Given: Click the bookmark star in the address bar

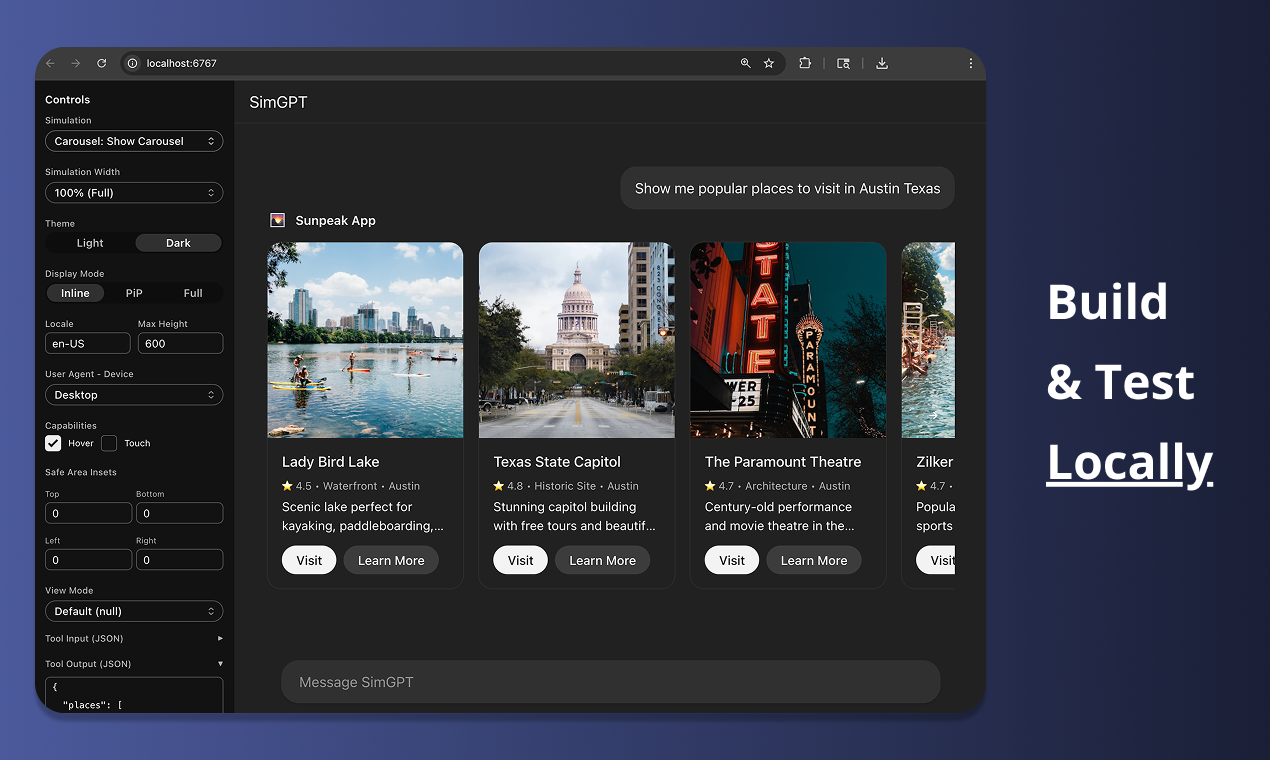Looking at the screenshot, I should pos(769,62).
